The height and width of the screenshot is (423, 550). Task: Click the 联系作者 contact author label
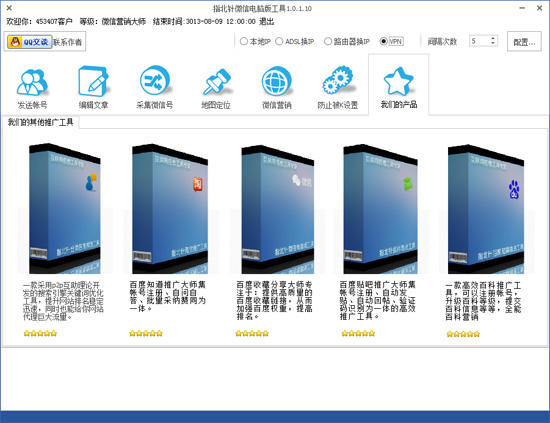68,42
